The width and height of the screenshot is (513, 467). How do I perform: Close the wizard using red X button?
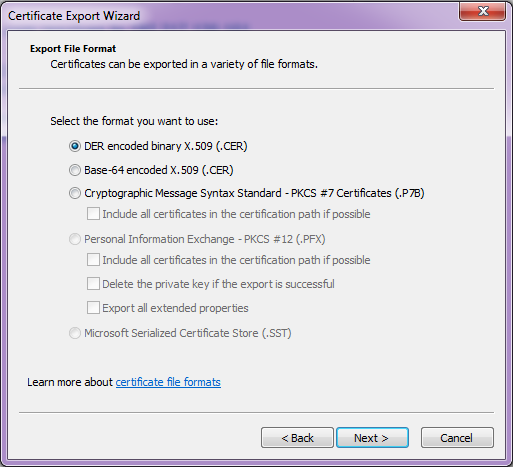[x=482, y=11]
